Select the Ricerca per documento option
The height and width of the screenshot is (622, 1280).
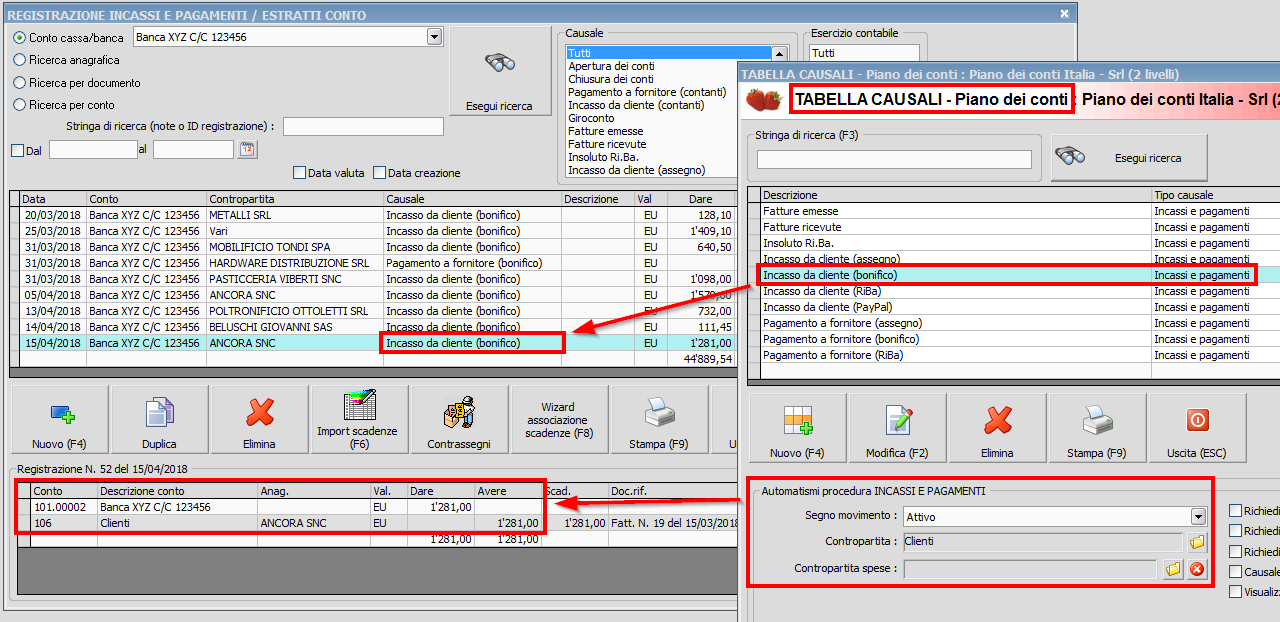[19, 83]
